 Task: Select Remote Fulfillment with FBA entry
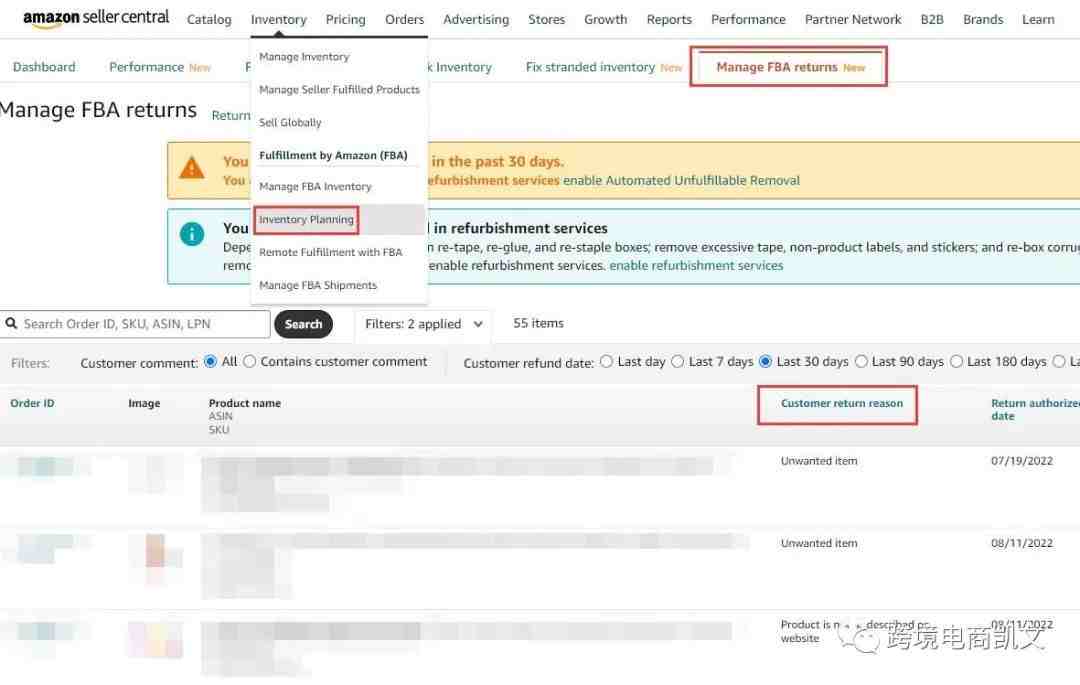pyautogui.click(x=331, y=253)
